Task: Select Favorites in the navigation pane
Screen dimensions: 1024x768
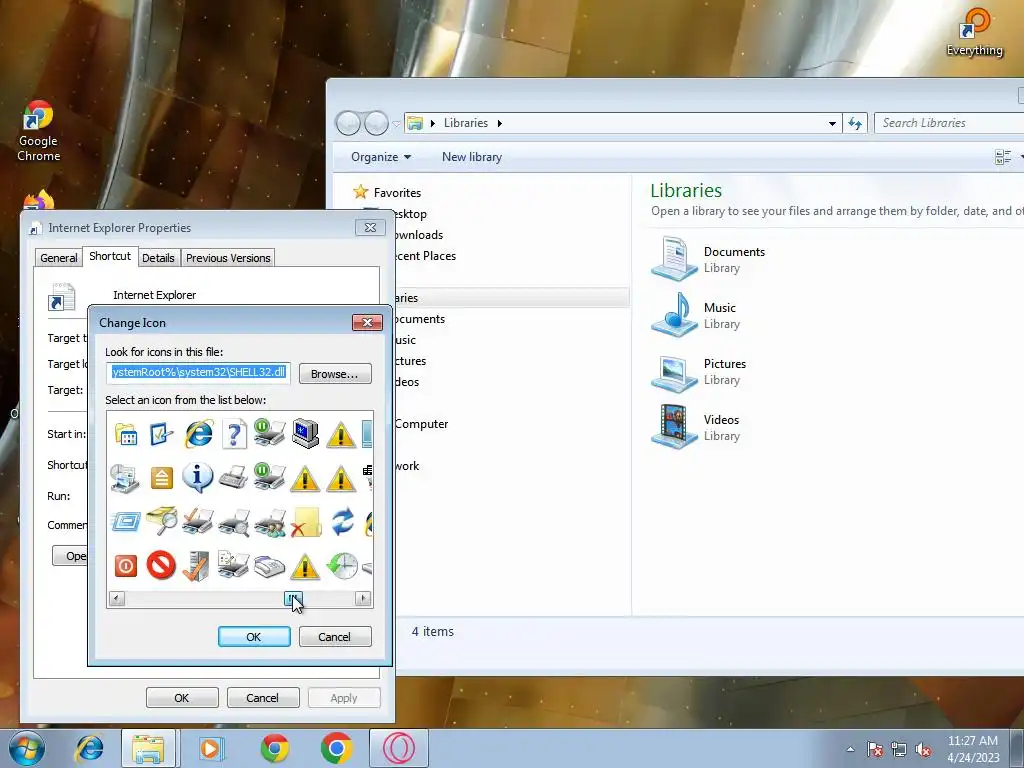Action: click(397, 193)
